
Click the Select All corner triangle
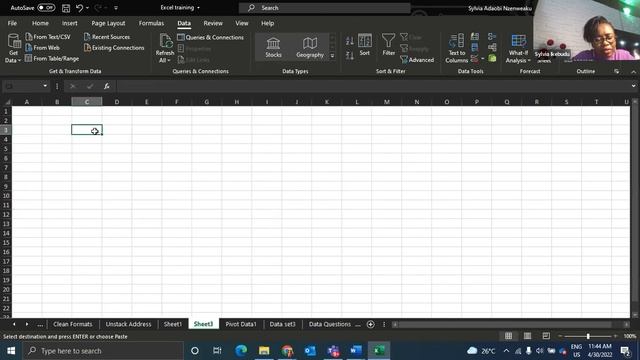(7, 102)
